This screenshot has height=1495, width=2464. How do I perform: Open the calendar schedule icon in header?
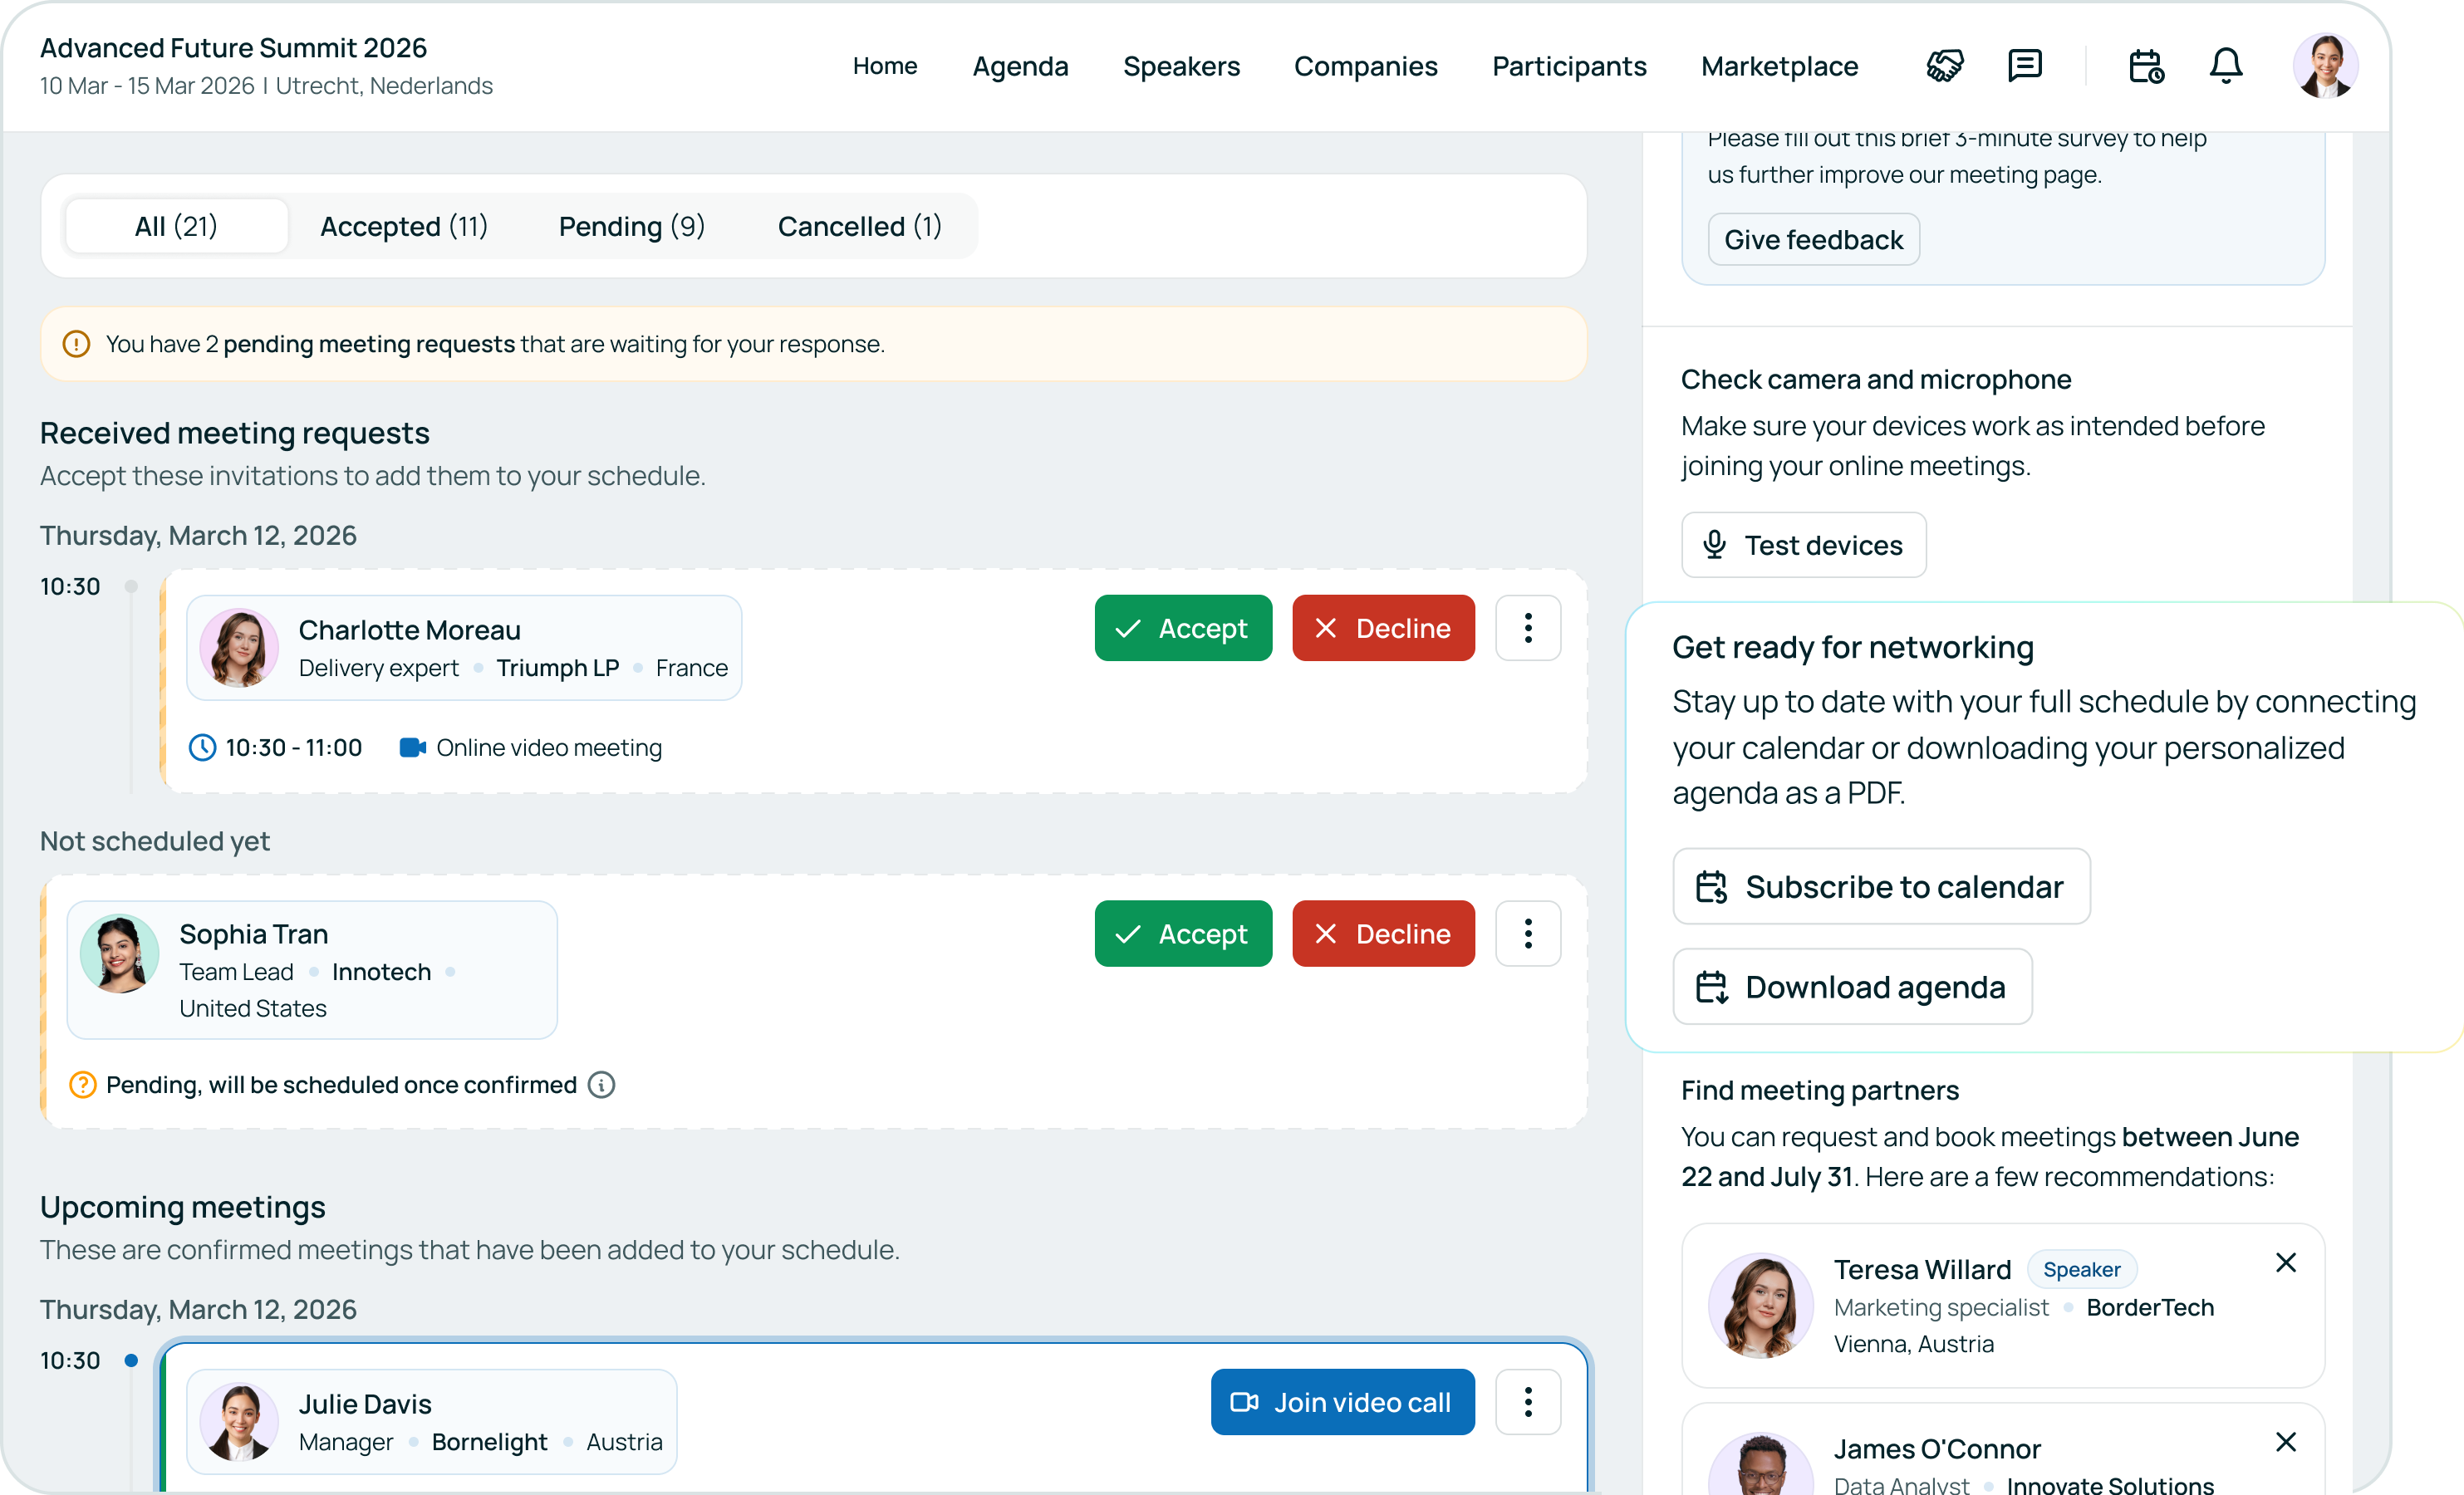pos(2145,66)
